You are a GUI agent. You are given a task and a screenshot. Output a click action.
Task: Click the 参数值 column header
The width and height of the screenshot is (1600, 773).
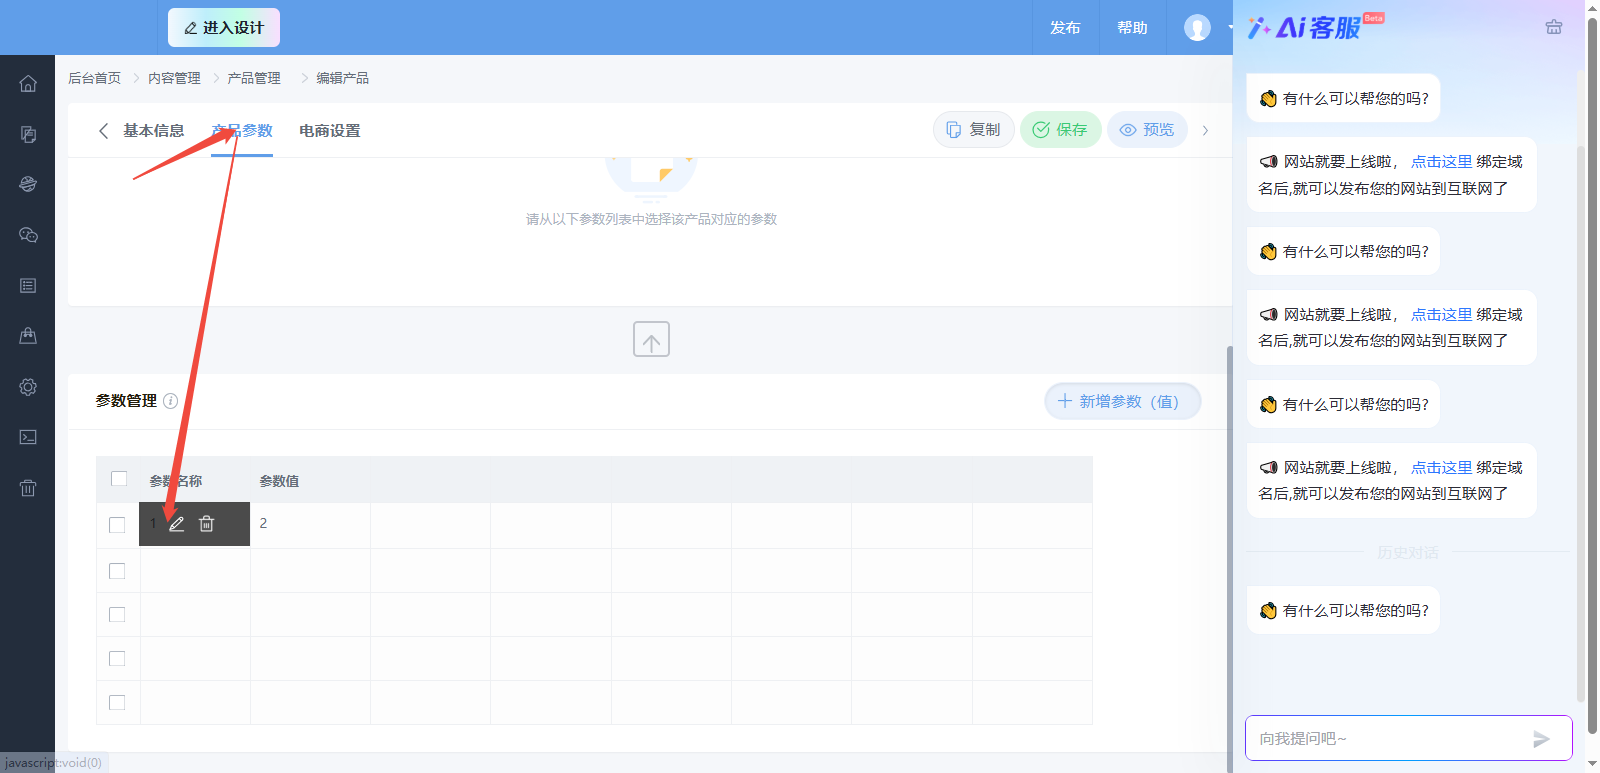point(279,481)
